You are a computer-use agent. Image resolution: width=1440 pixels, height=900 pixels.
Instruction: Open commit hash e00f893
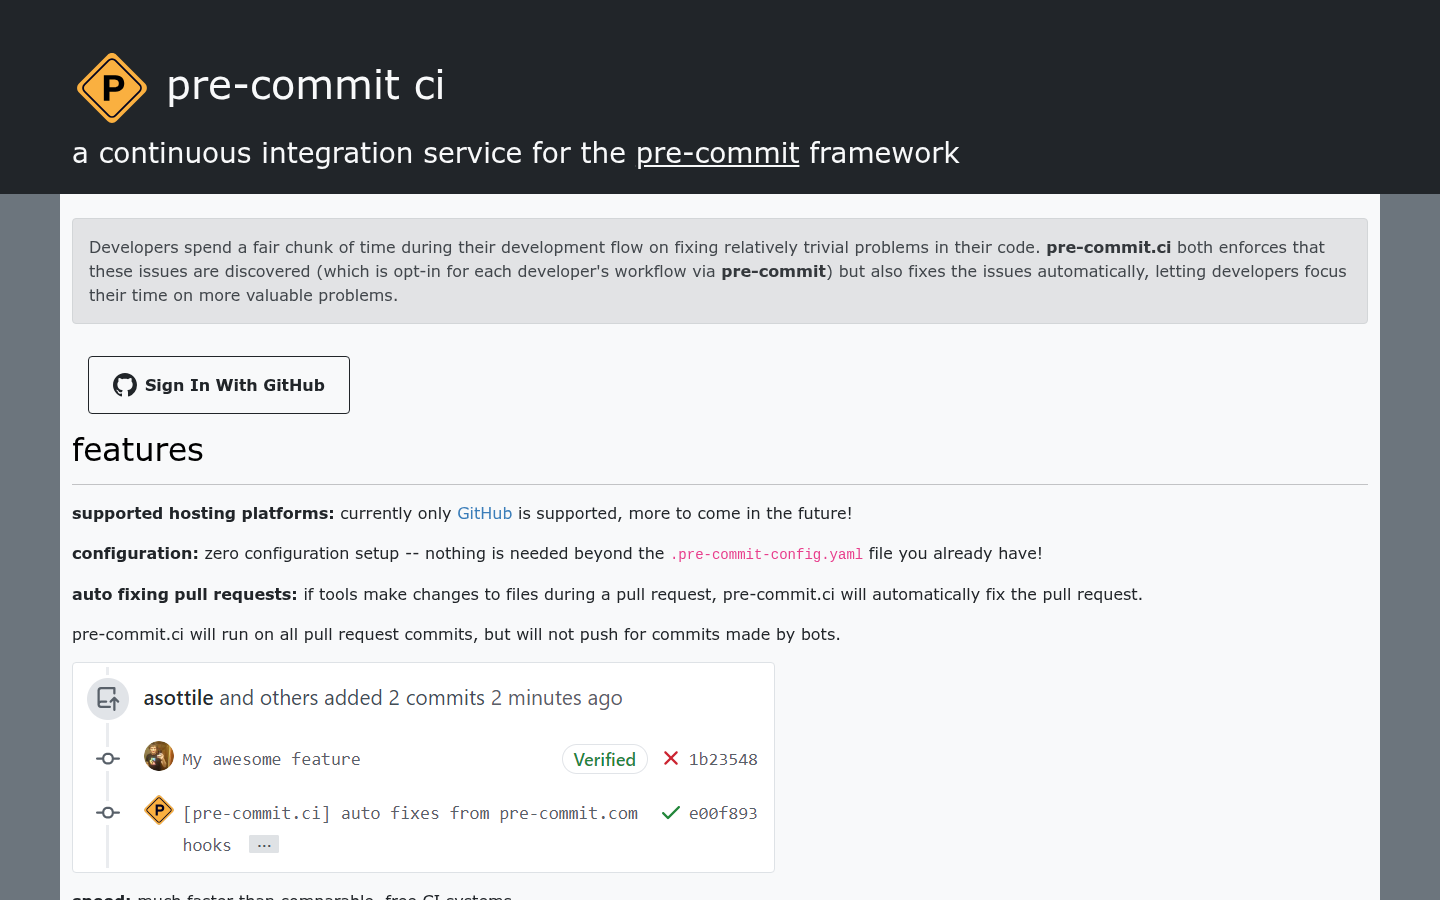pyautogui.click(x=723, y=814)
